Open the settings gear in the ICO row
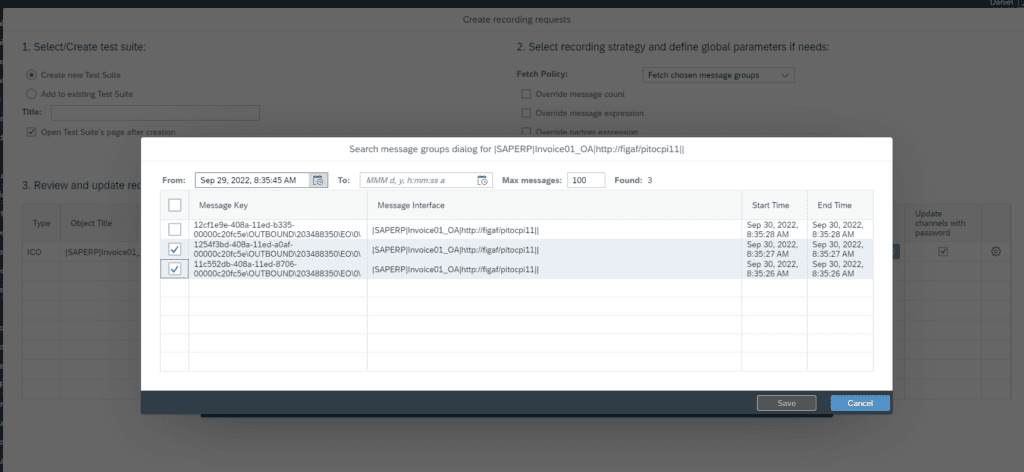 (996, 251)
